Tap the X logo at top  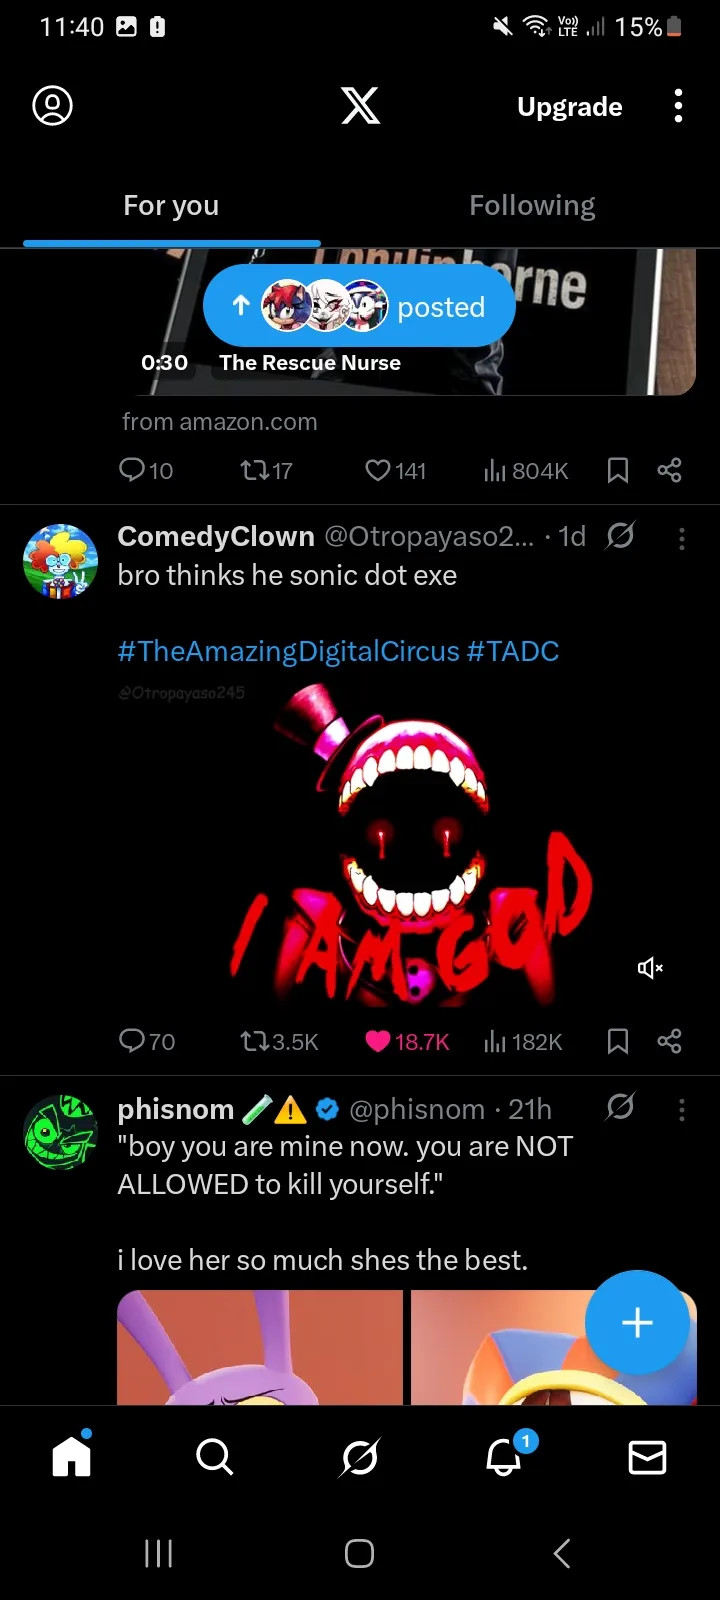point(360,105)
